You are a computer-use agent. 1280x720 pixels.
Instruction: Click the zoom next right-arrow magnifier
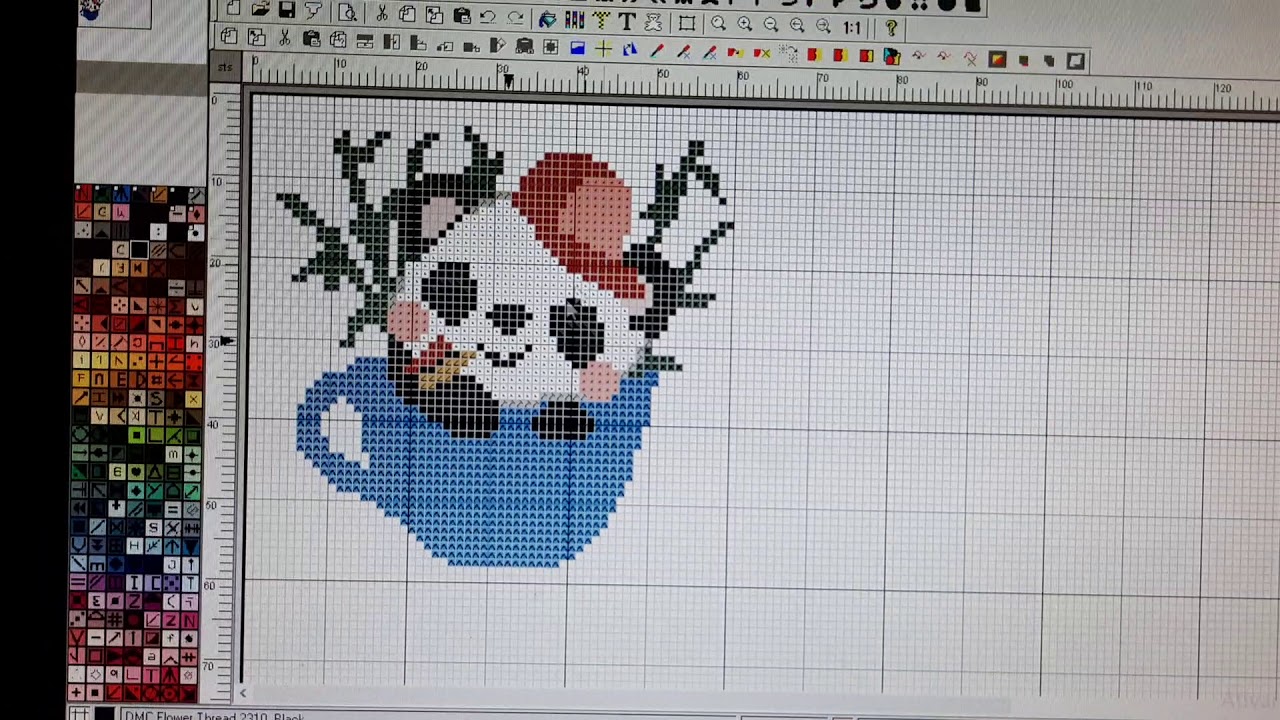(x=823, y=26)
